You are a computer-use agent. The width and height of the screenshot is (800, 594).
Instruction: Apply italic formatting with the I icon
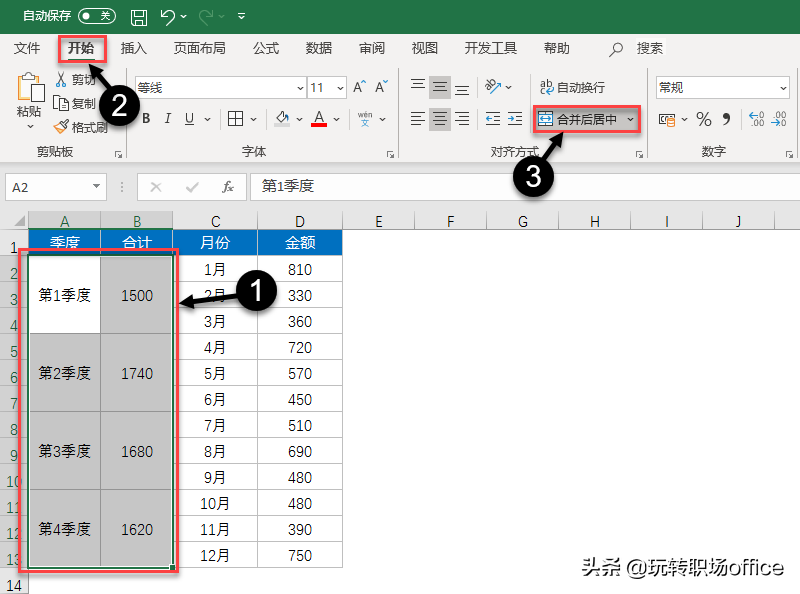tap(167, 119)
